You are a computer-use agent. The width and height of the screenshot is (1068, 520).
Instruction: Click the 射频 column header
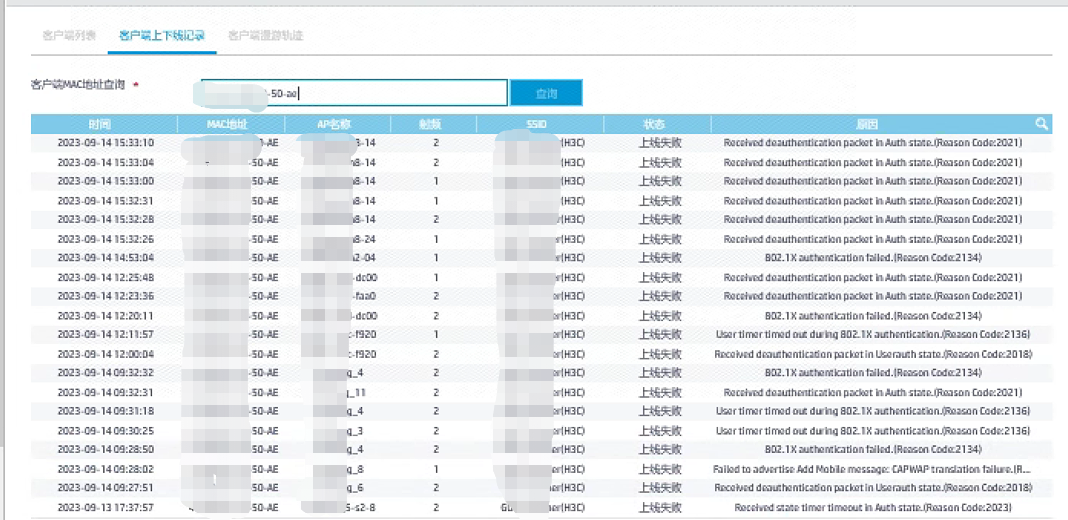tap(431, 125)
